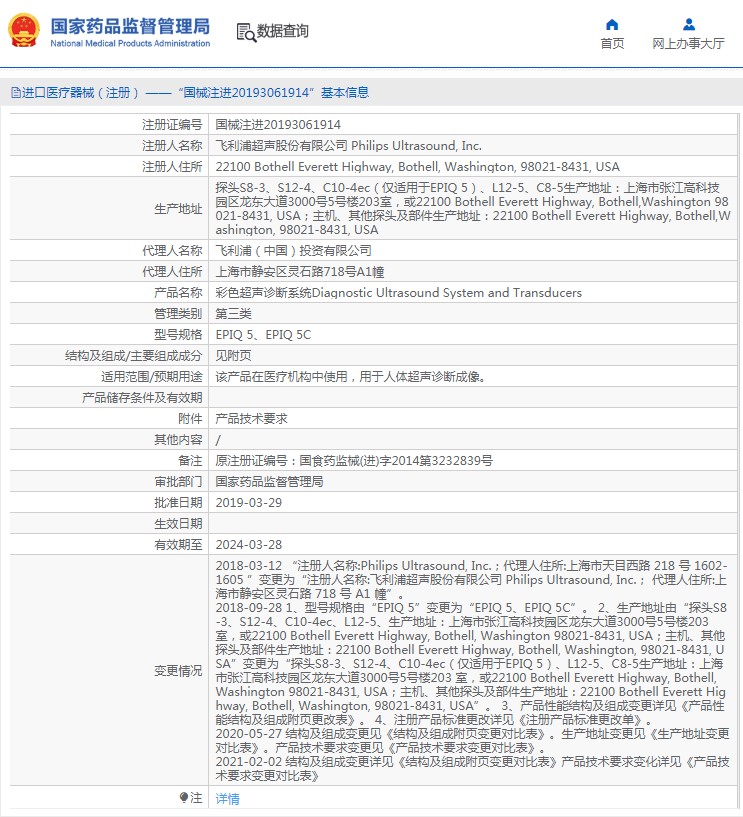This screenshot has width=743, height=817.
Task: Click the bulb icon beside 注
Action: coord(183,798)
